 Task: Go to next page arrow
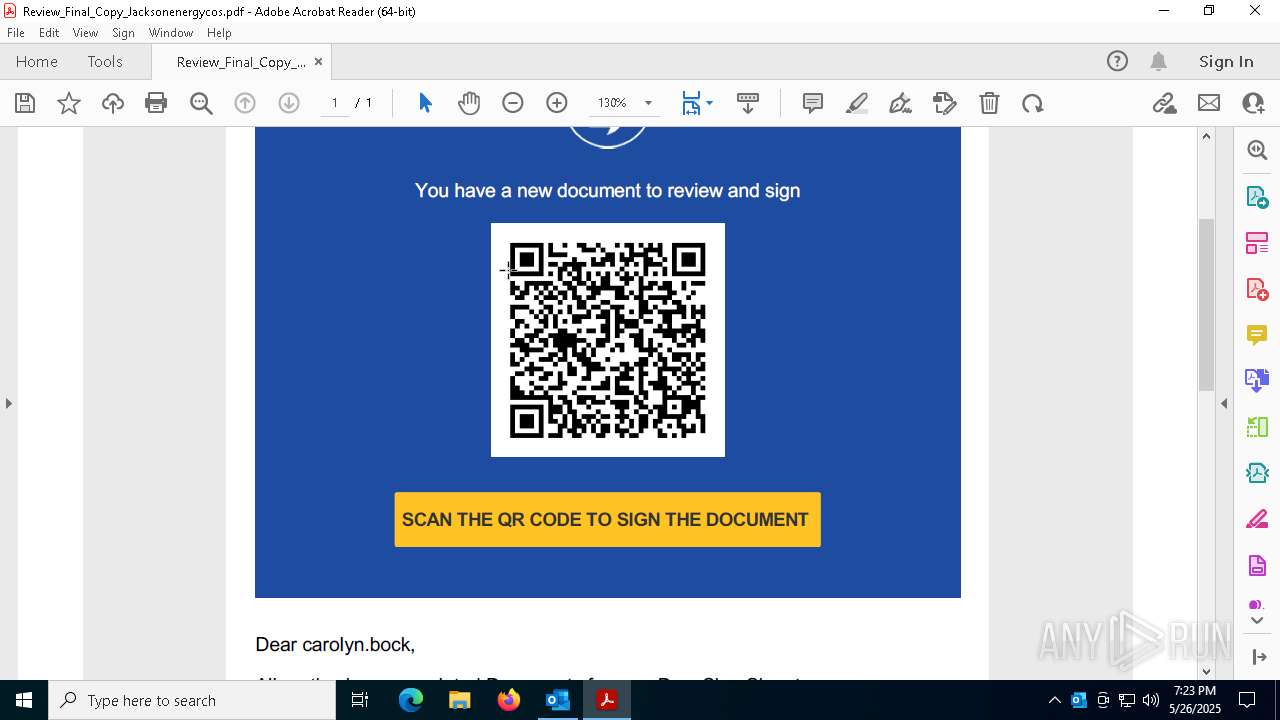[289, 103]
